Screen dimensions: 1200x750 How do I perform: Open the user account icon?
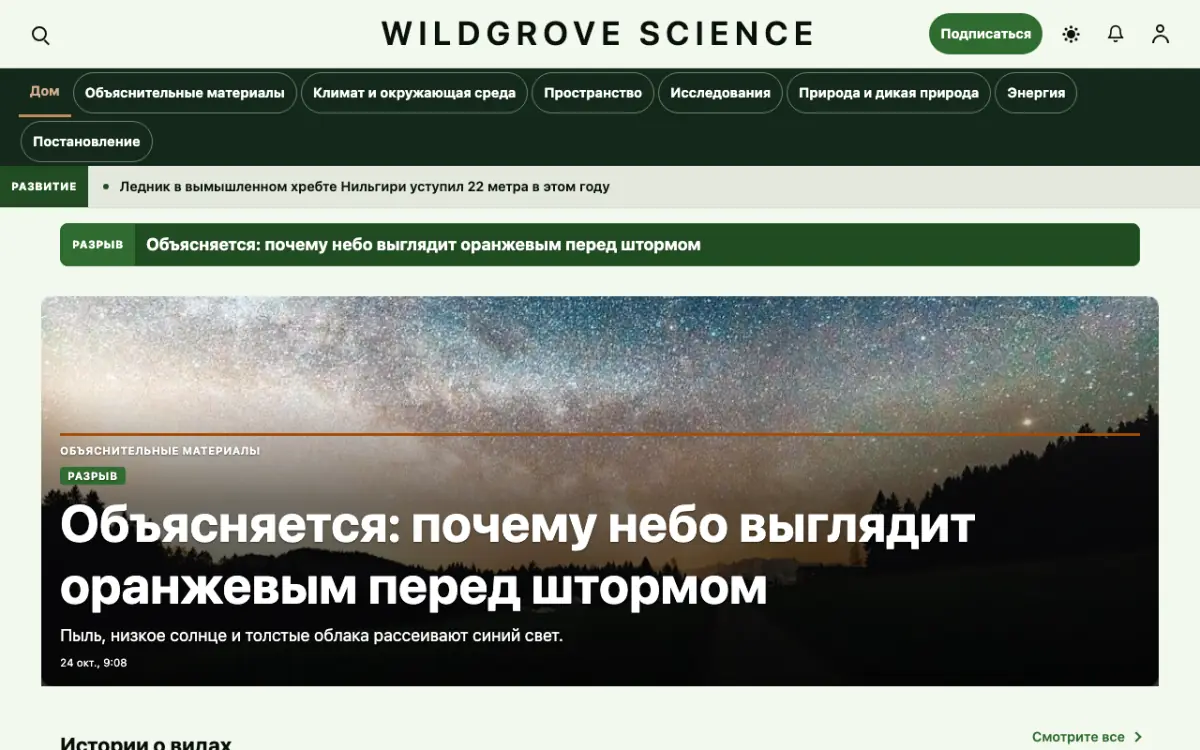point(1160,34)
